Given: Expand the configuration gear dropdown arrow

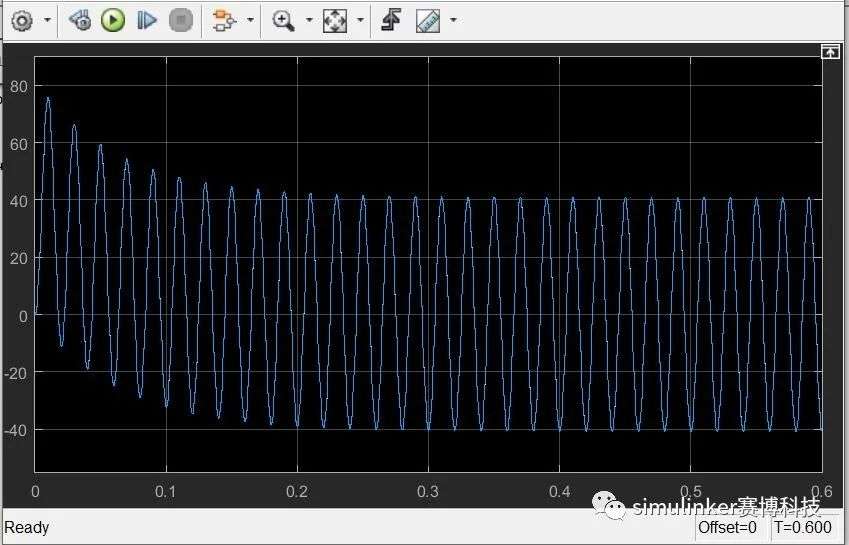Looking at the screenshot, I should pos(48,21).
